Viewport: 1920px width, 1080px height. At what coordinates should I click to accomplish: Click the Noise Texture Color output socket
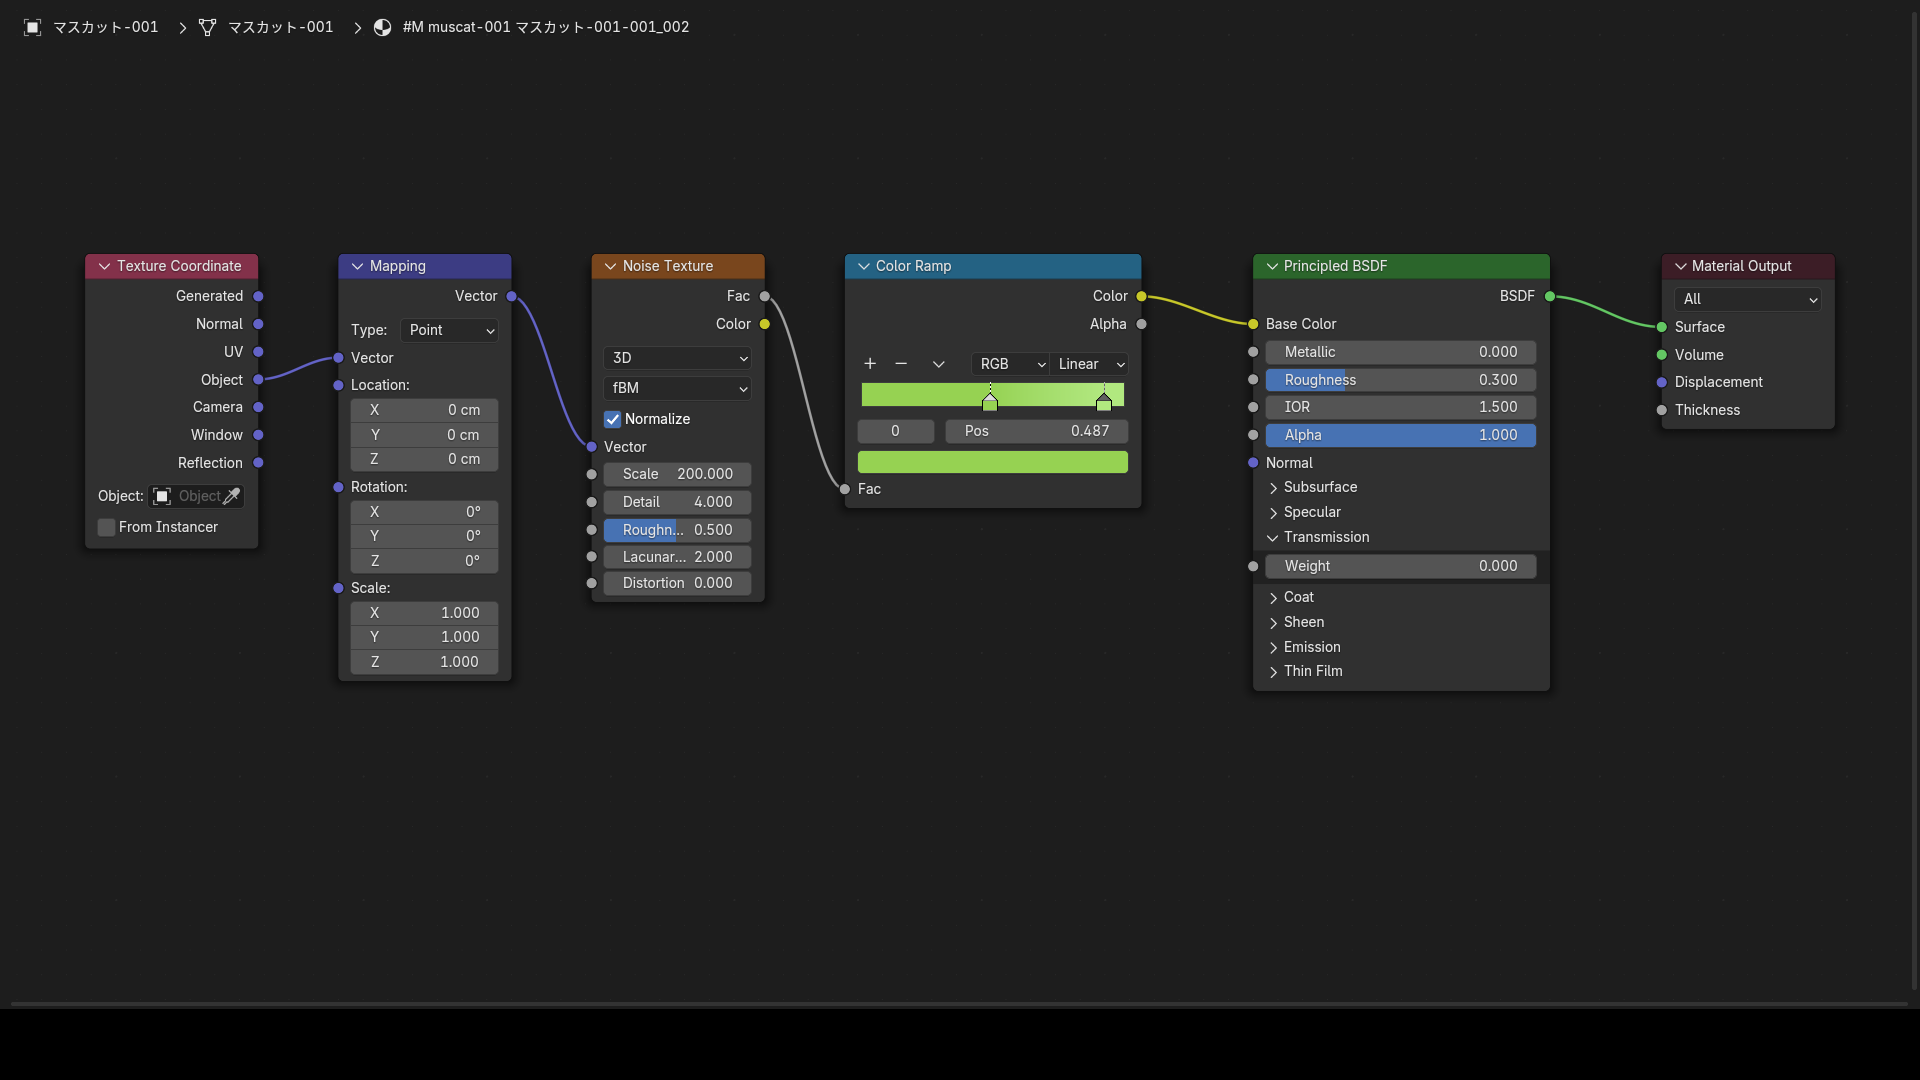(x=765, y=324)
